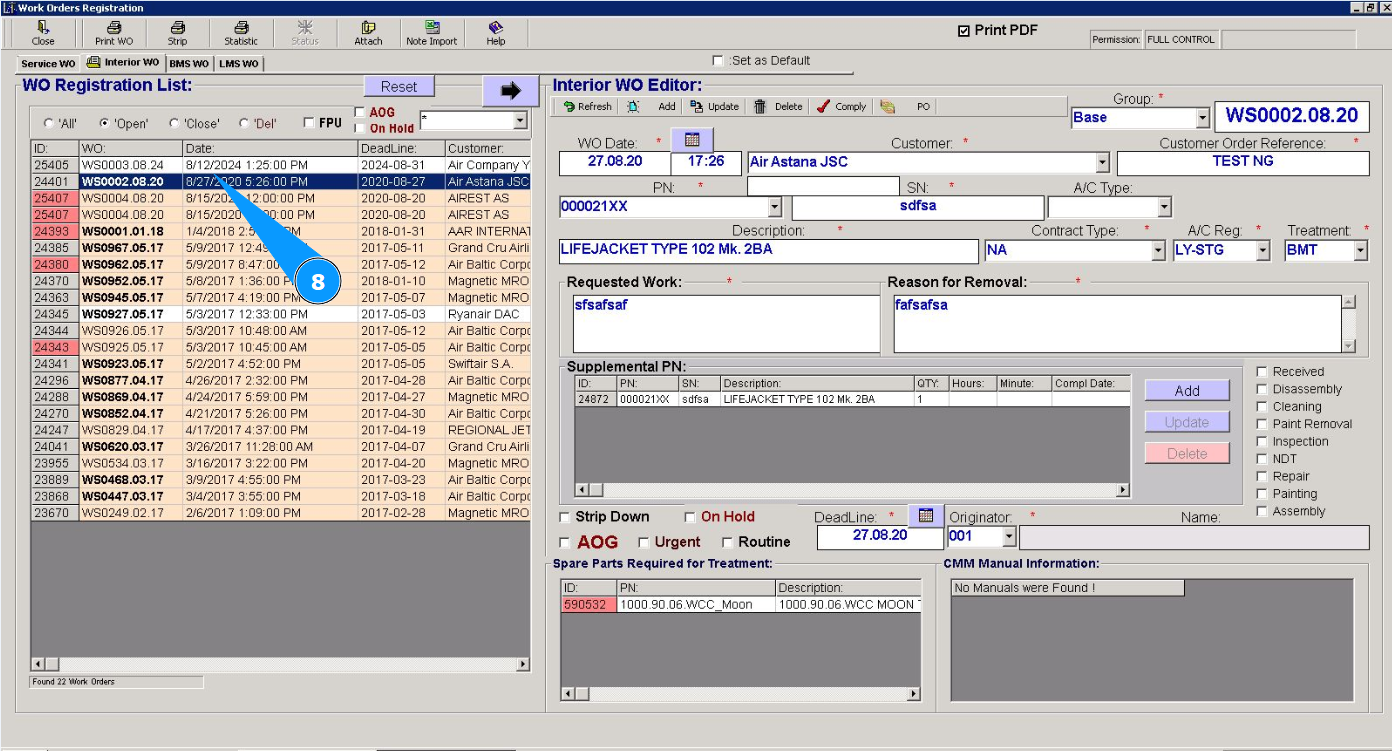
Task: Expand the Customer dropdown
Action: [x=1102, y=162]
